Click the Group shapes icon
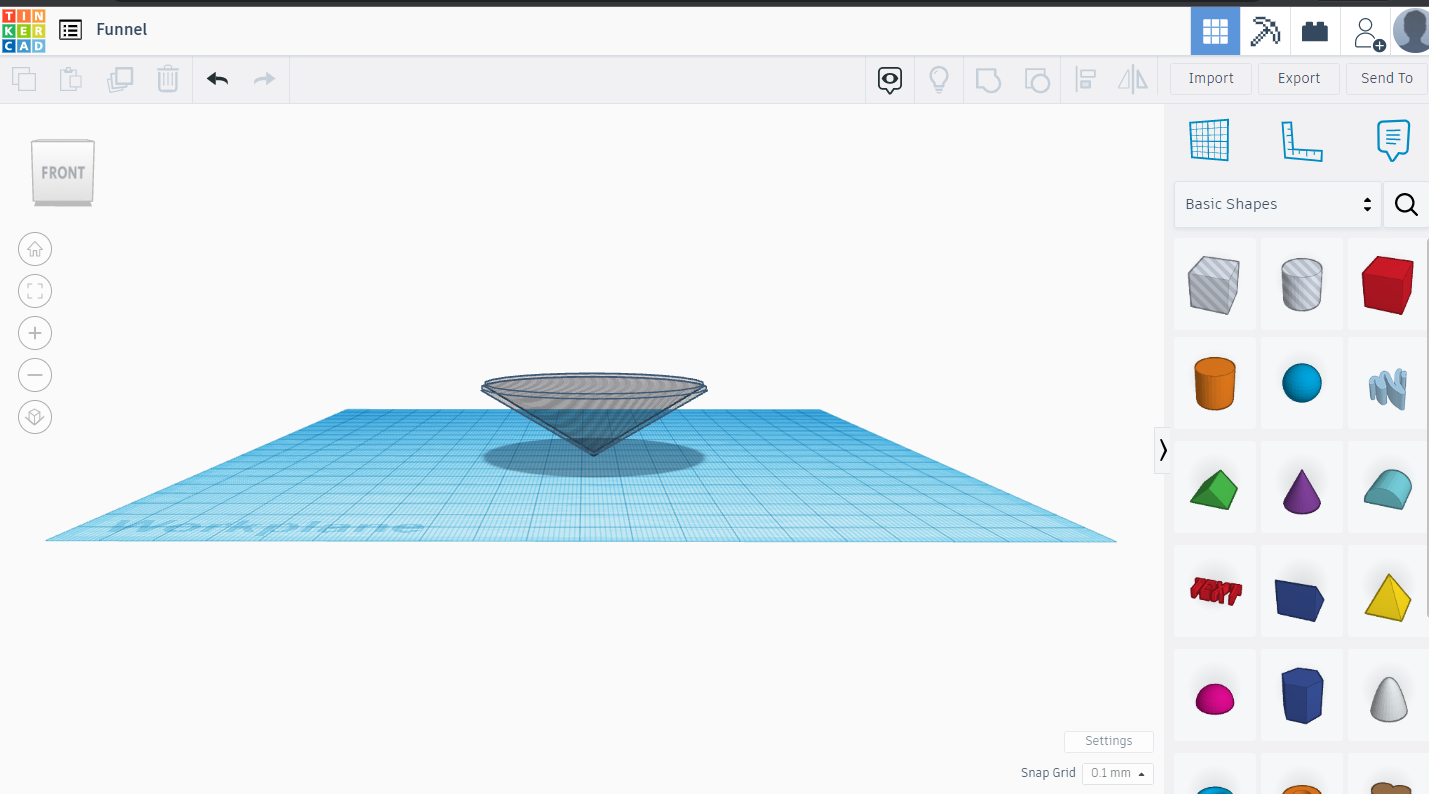Screen dimensions: 1429x794 [988, 79]
